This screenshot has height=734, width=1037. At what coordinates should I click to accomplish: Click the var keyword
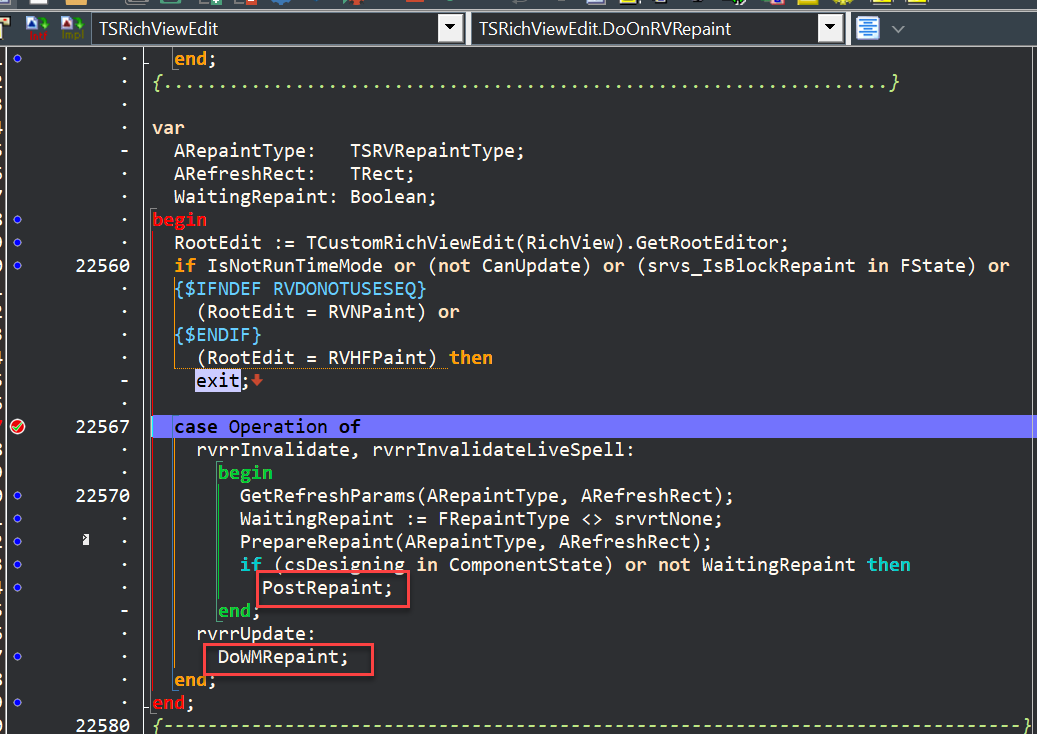pos(168,128)
